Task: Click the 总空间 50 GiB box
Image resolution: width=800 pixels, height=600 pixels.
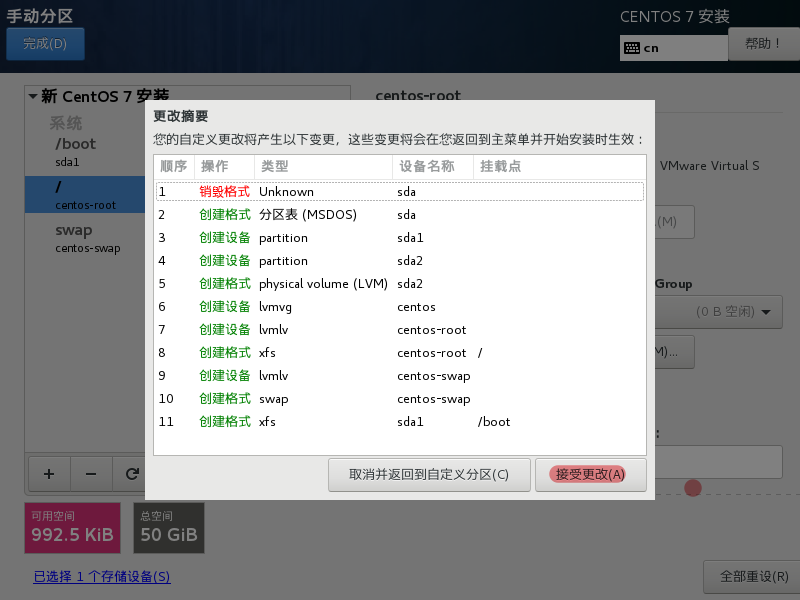Action: tap(169, 528)
